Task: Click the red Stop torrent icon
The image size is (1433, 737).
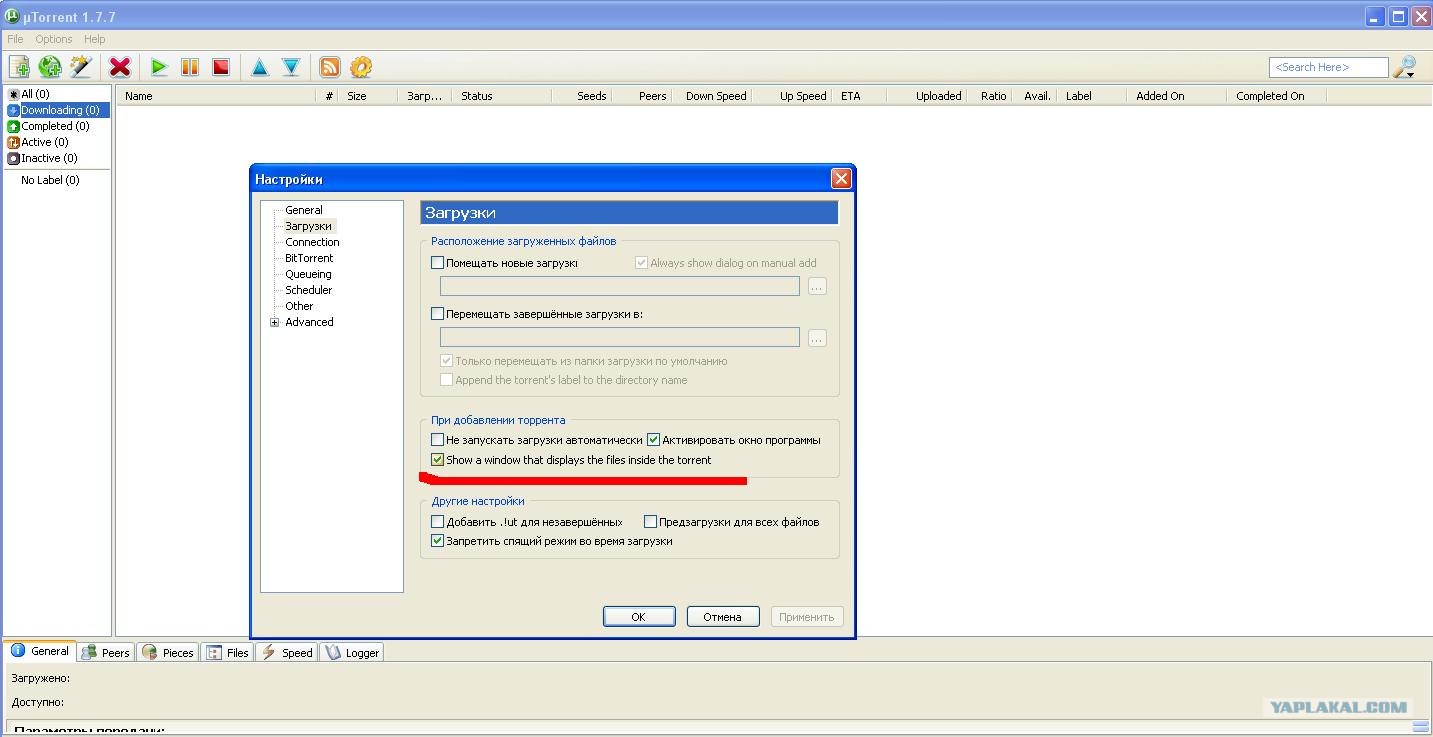Action: tap(221, 67)
